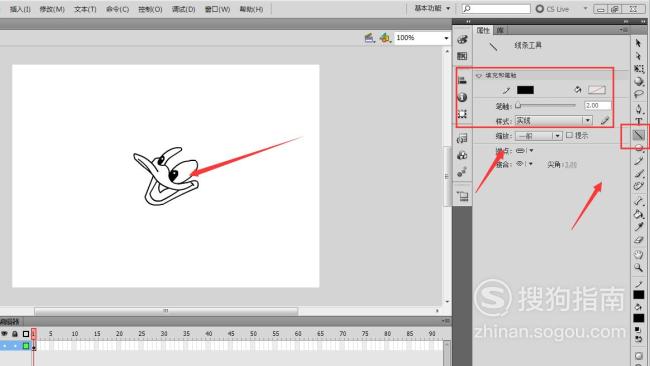This screenshot has width=650, height=366.
Task: Open the 修改(M) menu
Action: pos(52,9)
